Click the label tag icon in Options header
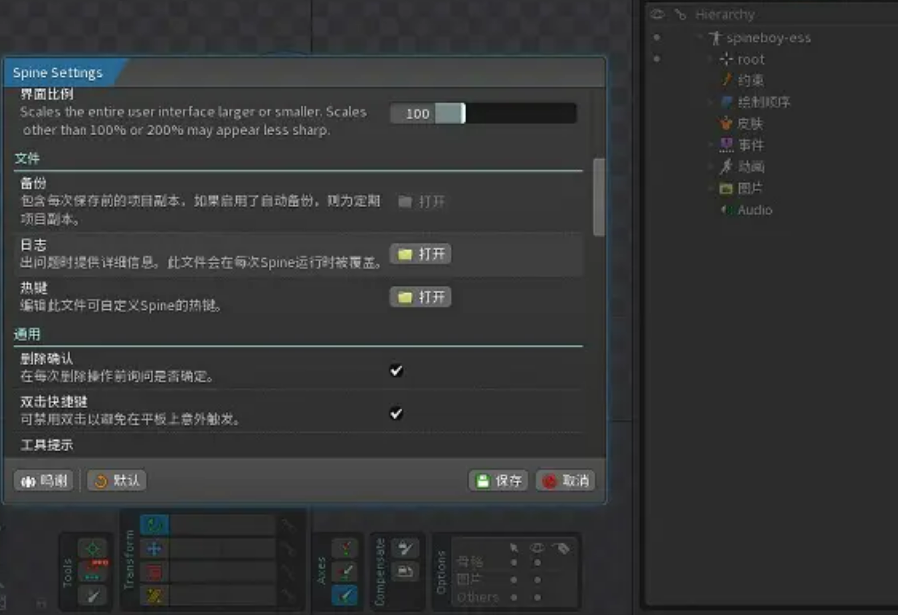The width and height of the screenshot is (898, 615). coord(562,548)
